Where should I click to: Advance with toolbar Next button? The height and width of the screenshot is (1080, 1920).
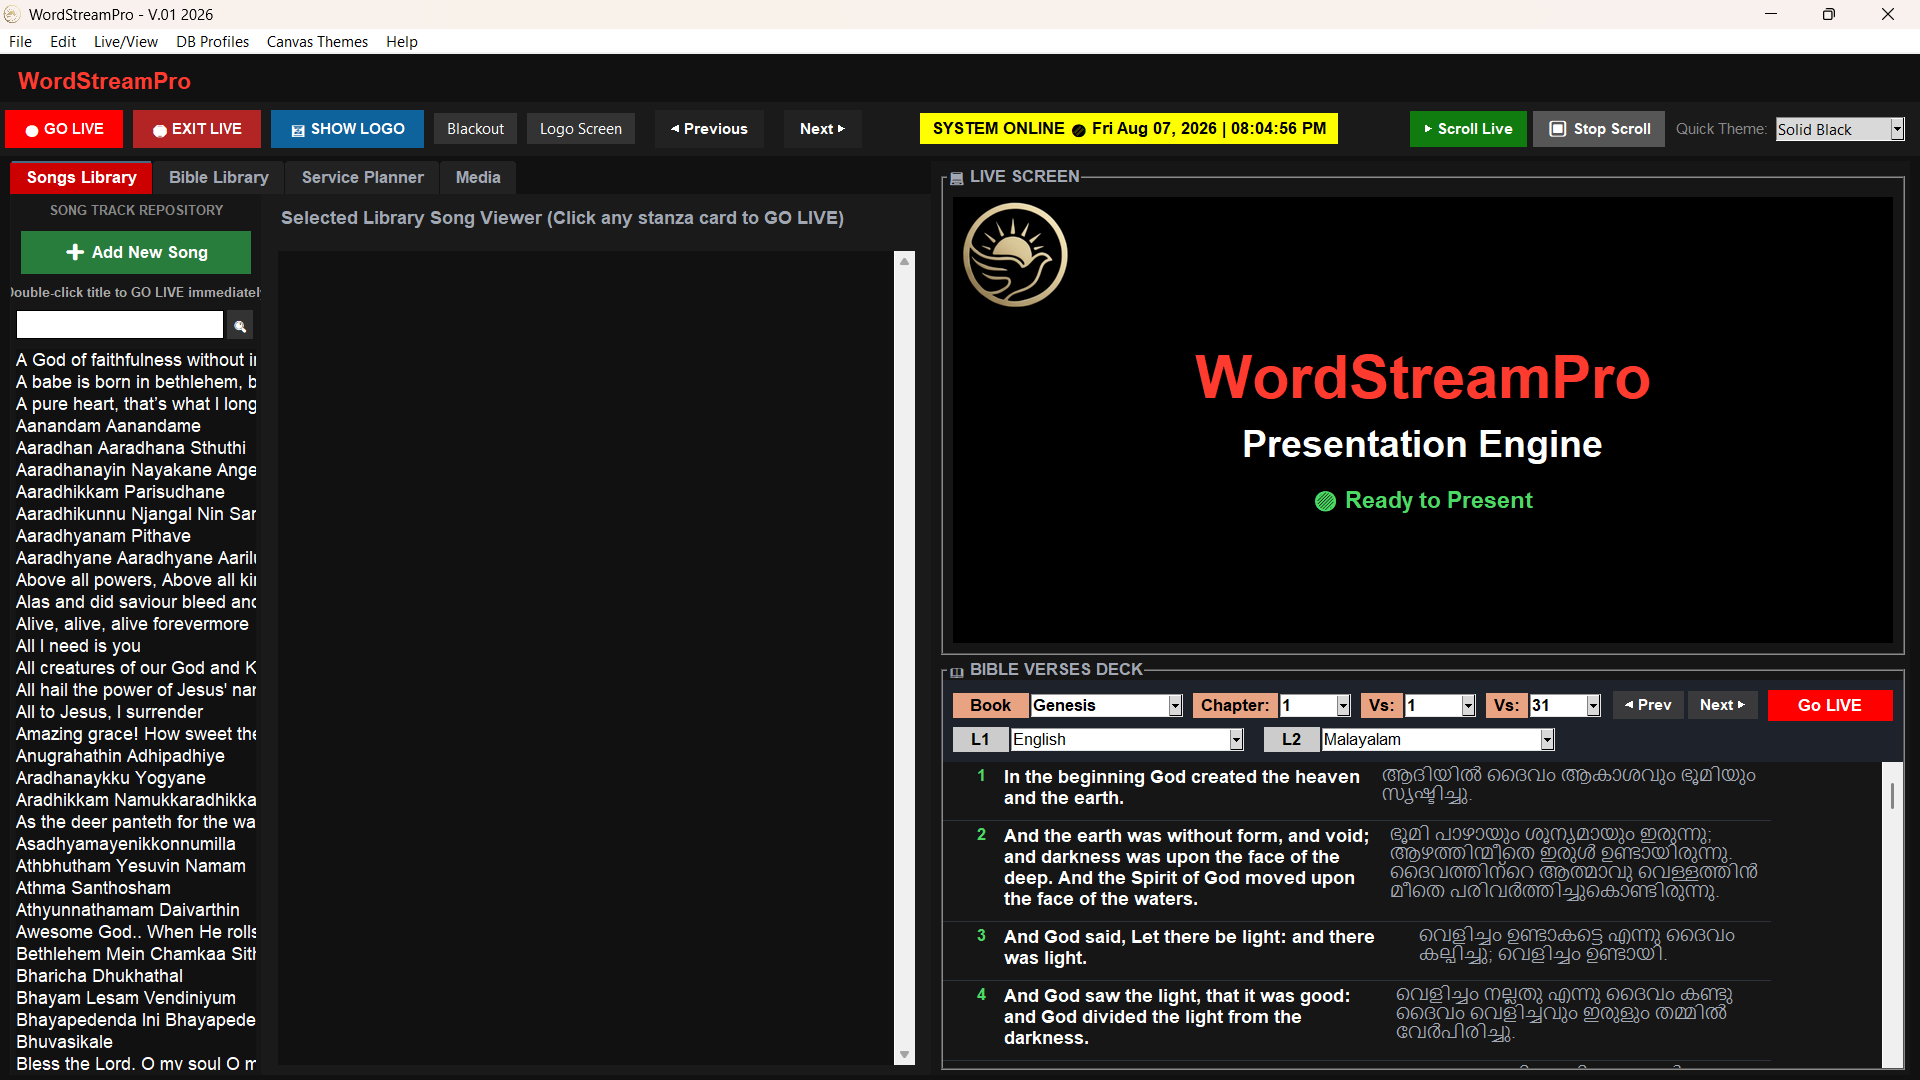[x=822, y=129]
